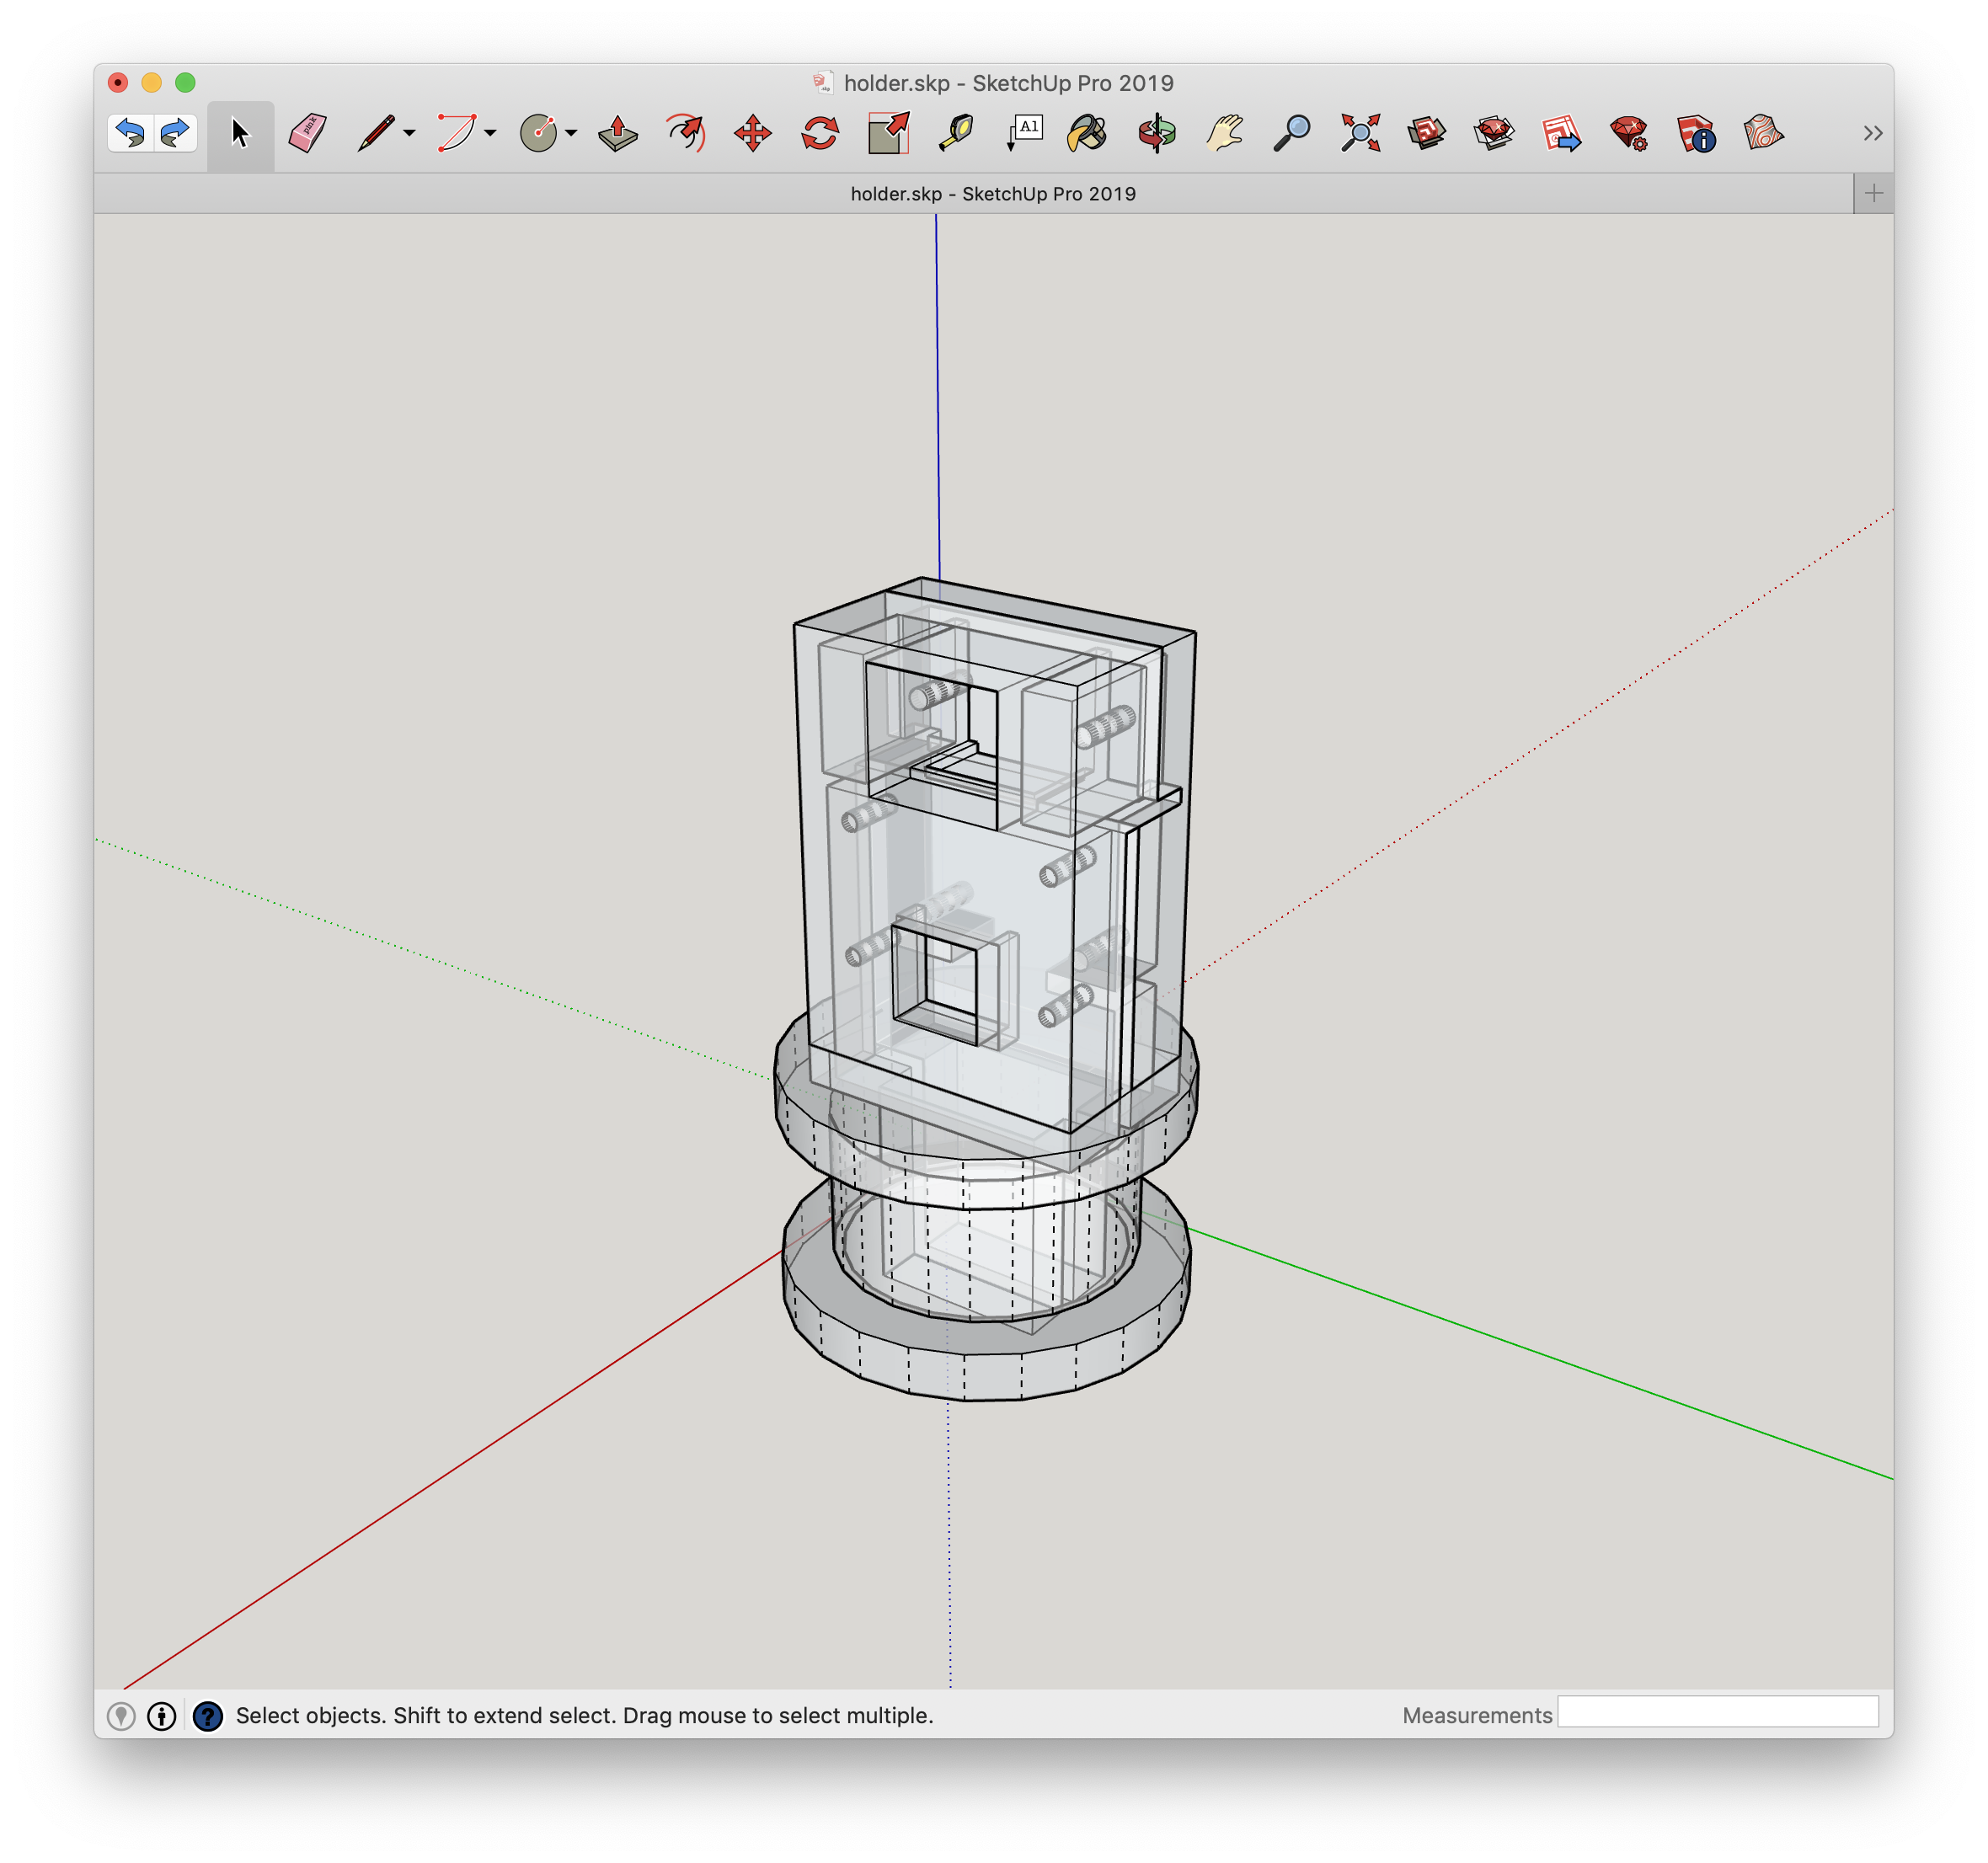The width and height of the screenshot is (1988, 1863).
Task: Select the Rotate tool
Action: coord(820,133)
